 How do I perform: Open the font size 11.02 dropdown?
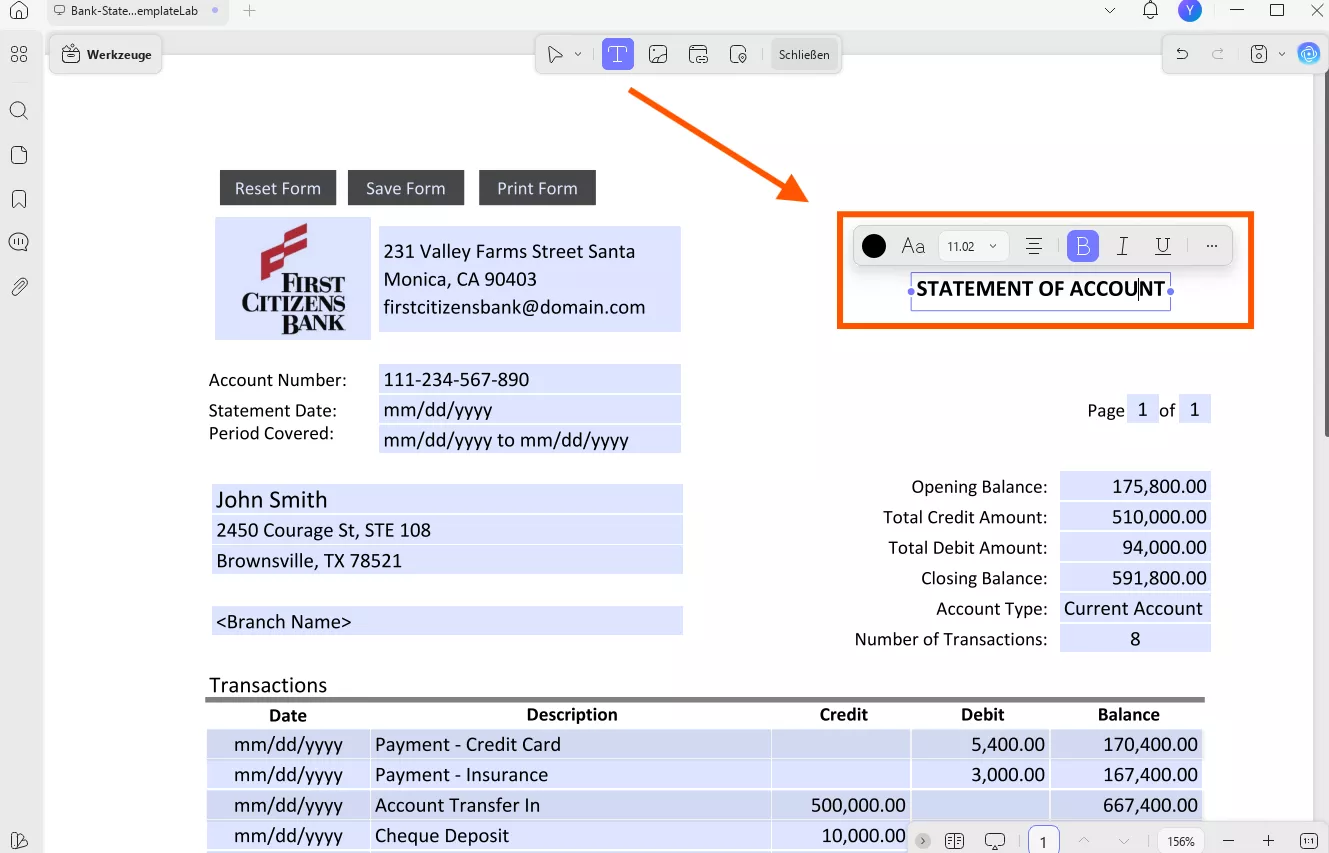coord(972,246)
